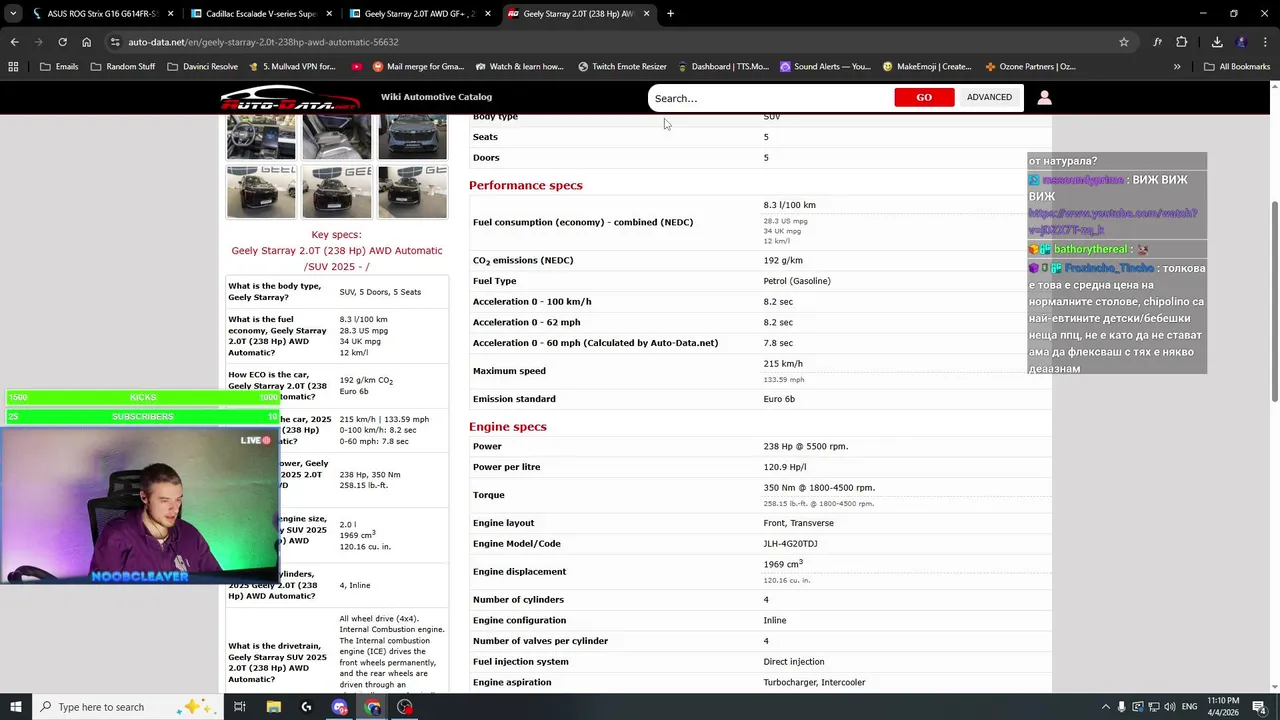Click the 238 Hp @ 5500 rpm value

point(805,447)
